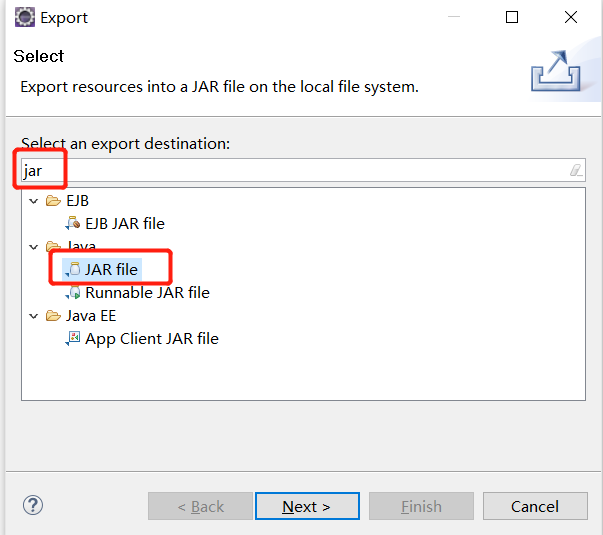Click the Eclipse icon in title bar
This screenshot has width=603, height=535.
click(x=25, y=17)
